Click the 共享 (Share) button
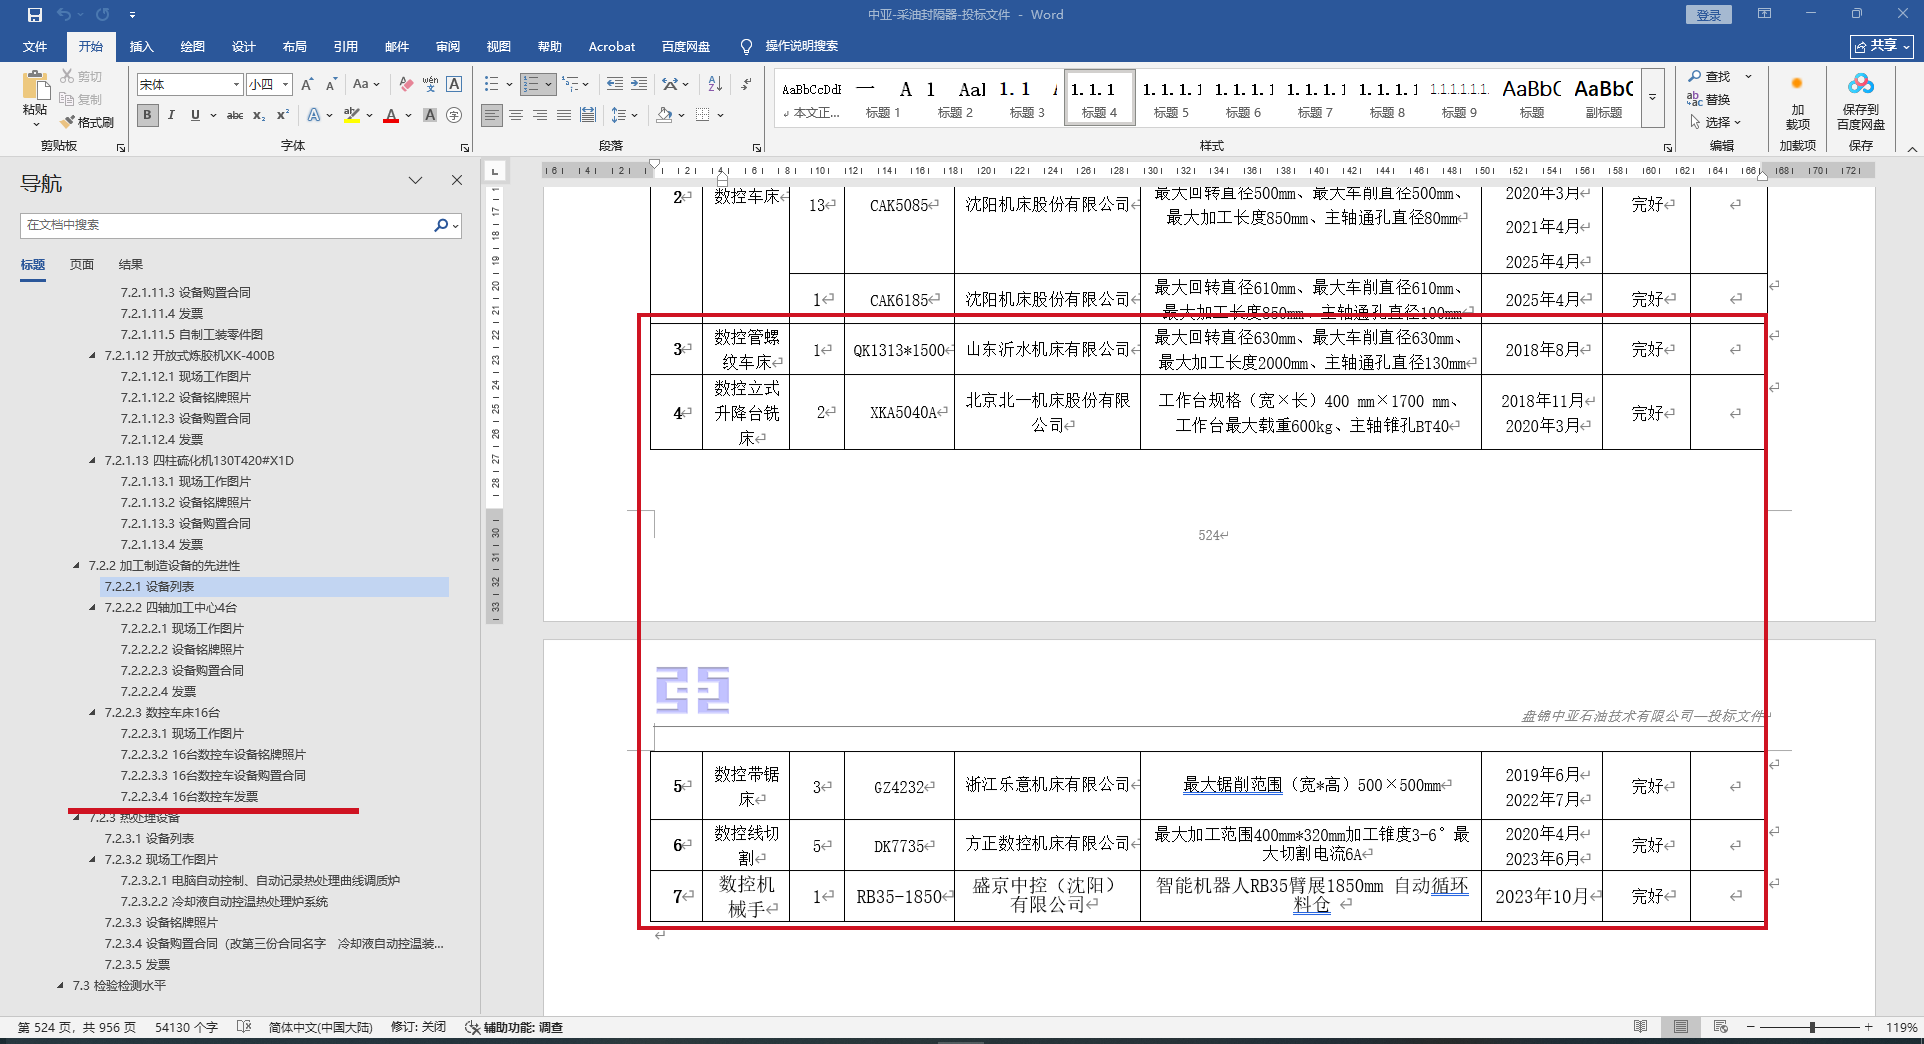 click(x=1881, y=46)
